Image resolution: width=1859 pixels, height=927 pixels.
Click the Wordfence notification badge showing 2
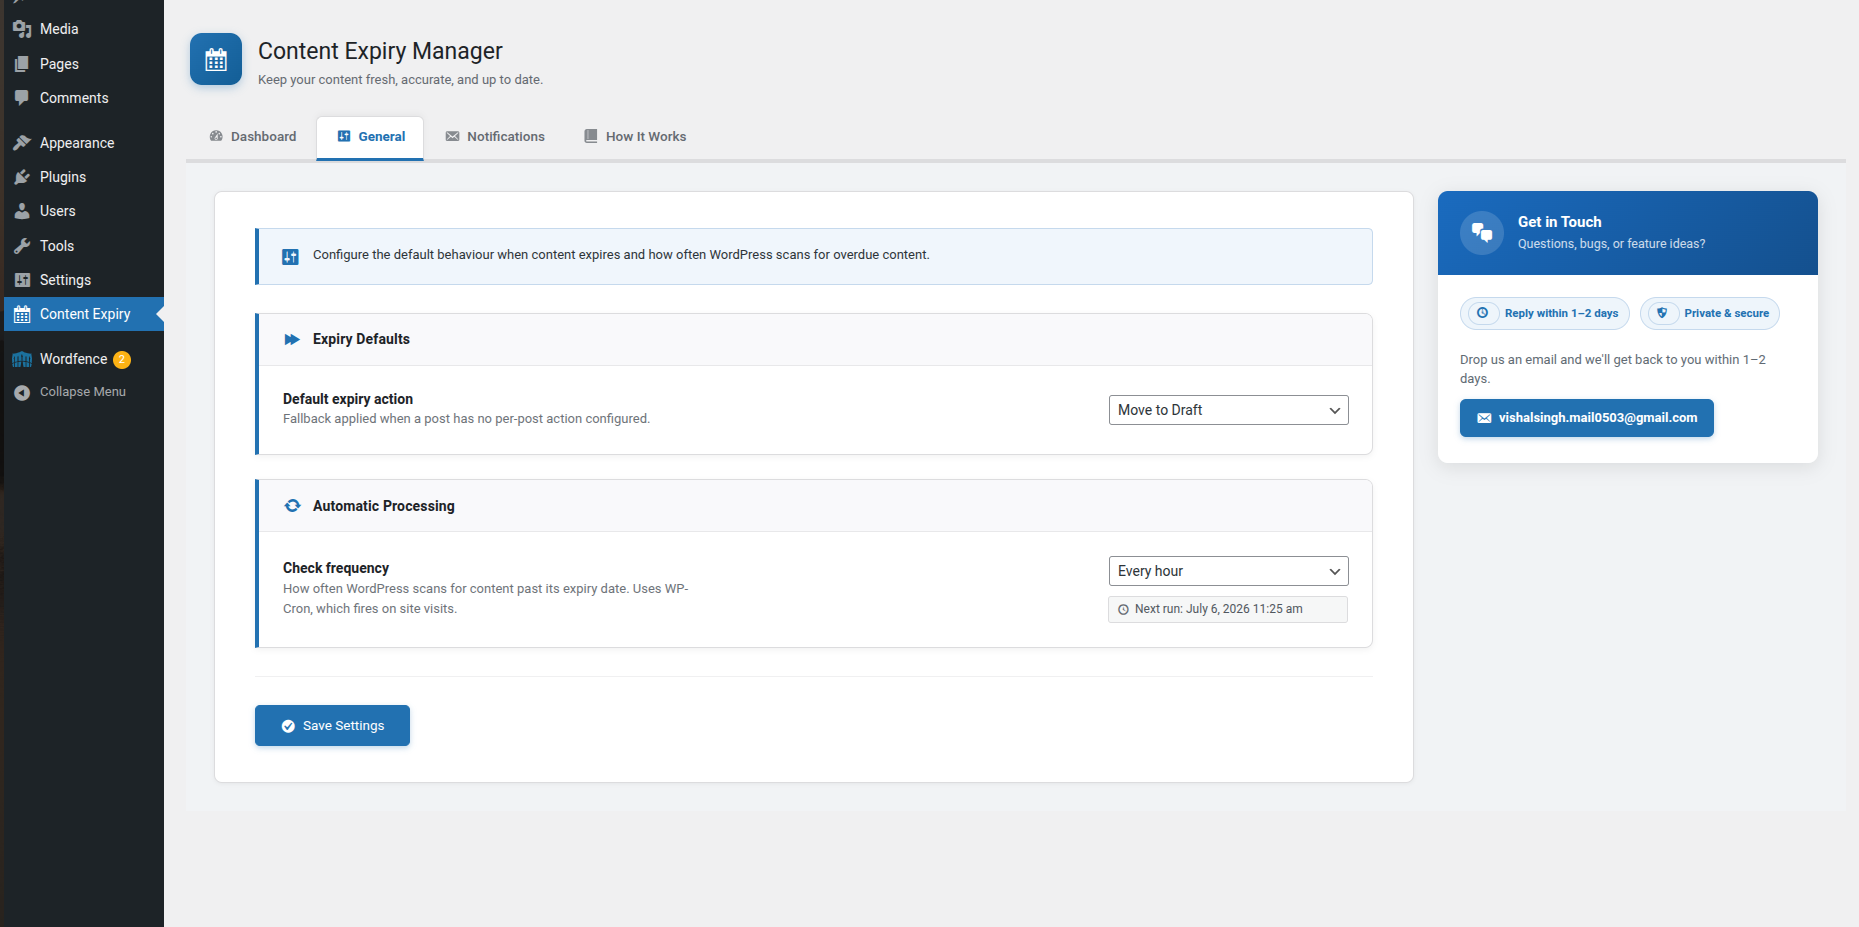pyautogui.click(x=122, y=359)
